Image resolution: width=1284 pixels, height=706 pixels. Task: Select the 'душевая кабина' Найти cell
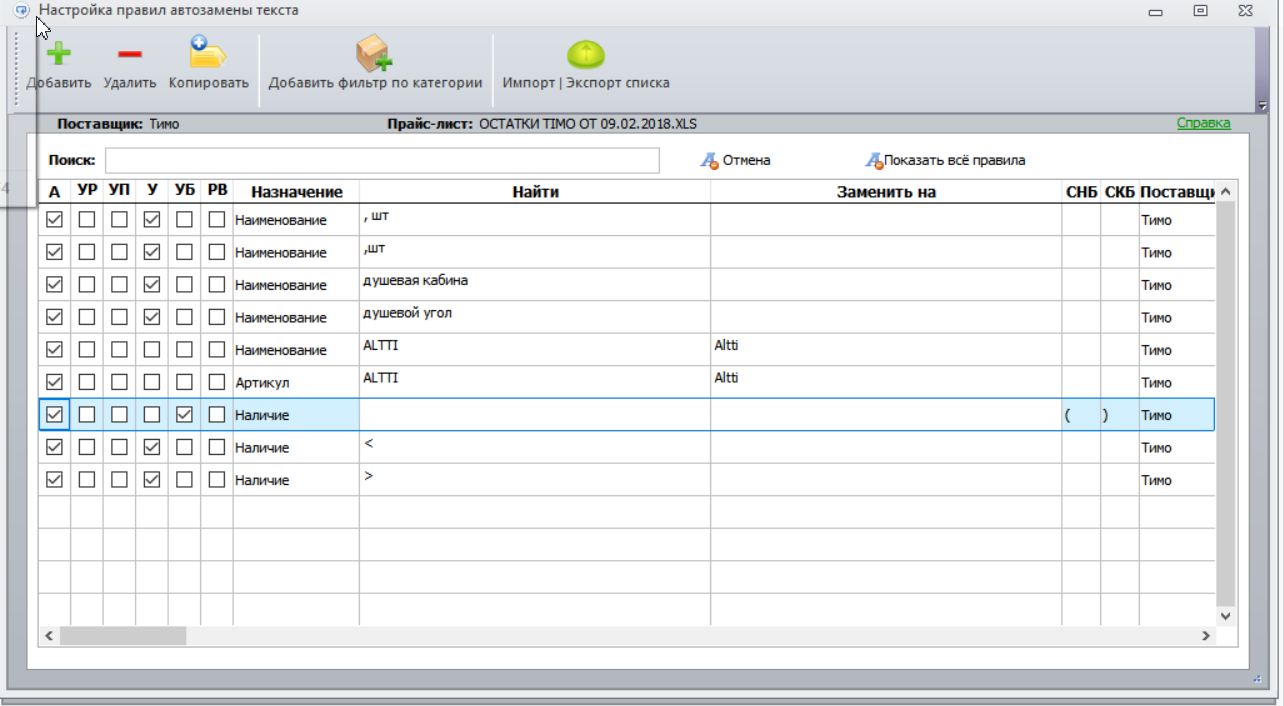tap(535, 284)
